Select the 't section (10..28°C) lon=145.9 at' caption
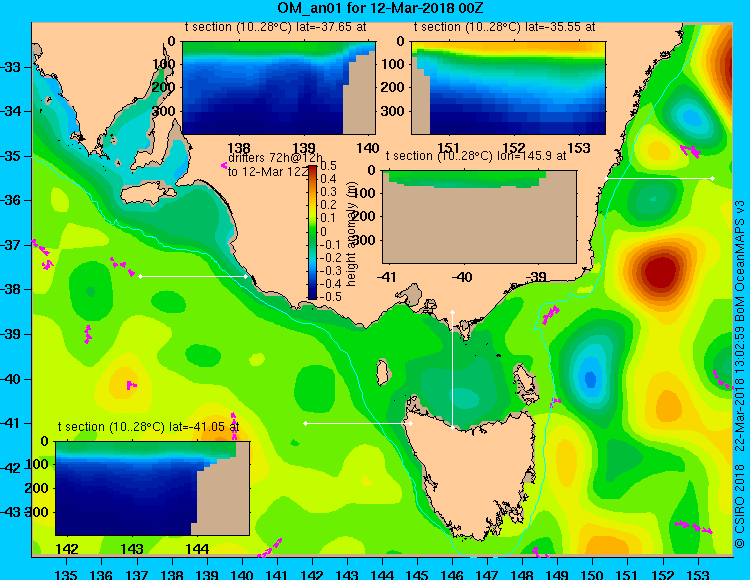This screenshot has height=580, width=750. [476, 156]
